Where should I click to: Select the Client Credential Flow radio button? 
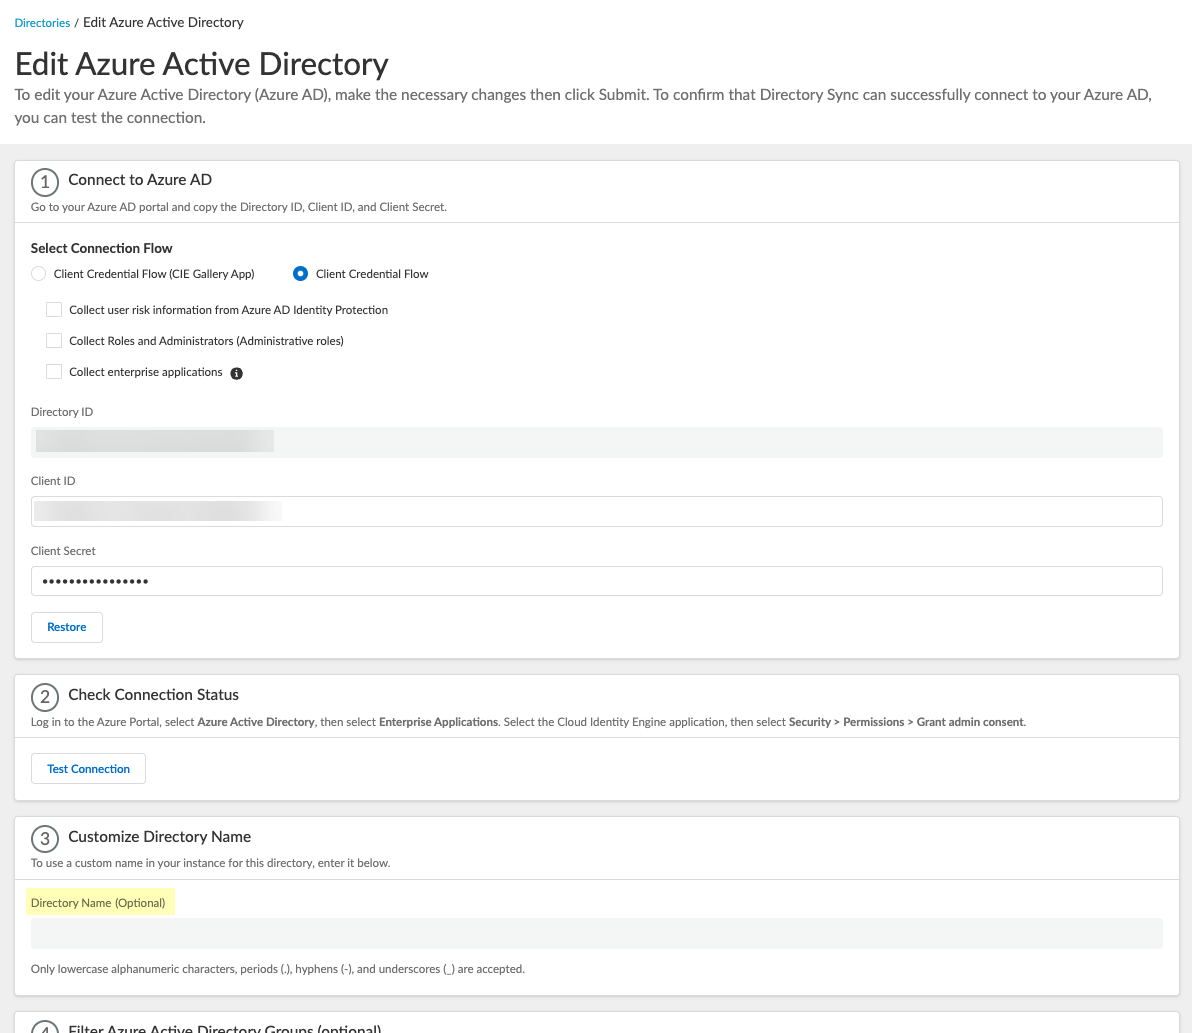tap(300, 273)
